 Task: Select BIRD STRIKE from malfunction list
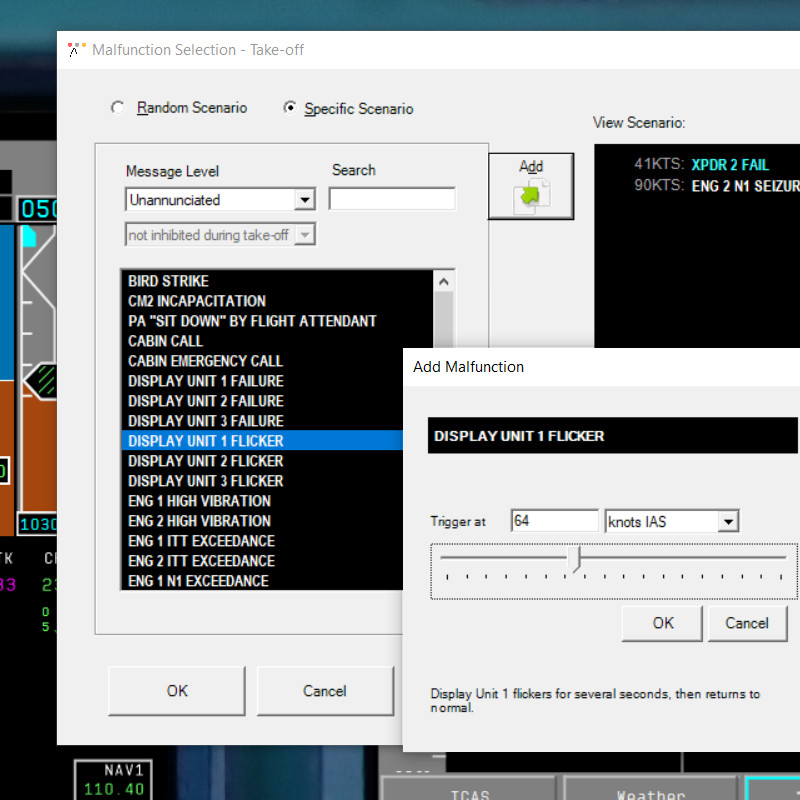[x=168, y=281]
